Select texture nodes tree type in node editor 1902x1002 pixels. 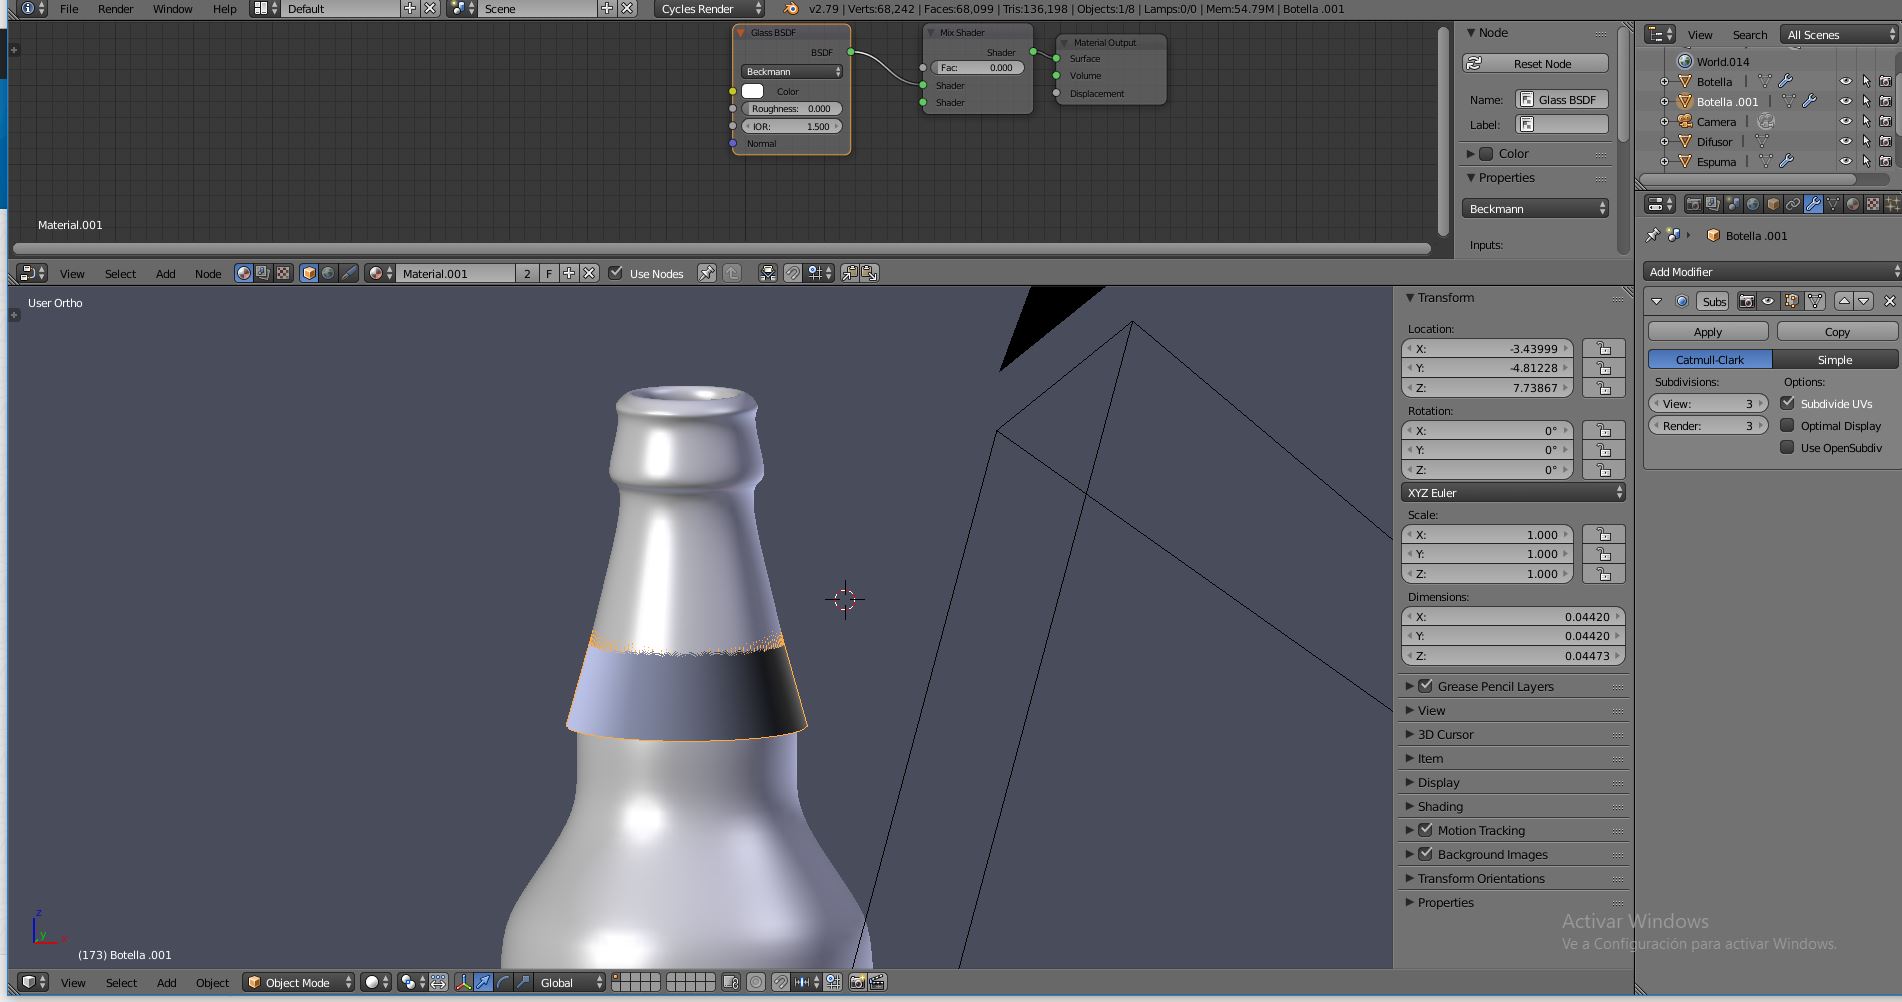click(x=282, y=273)
